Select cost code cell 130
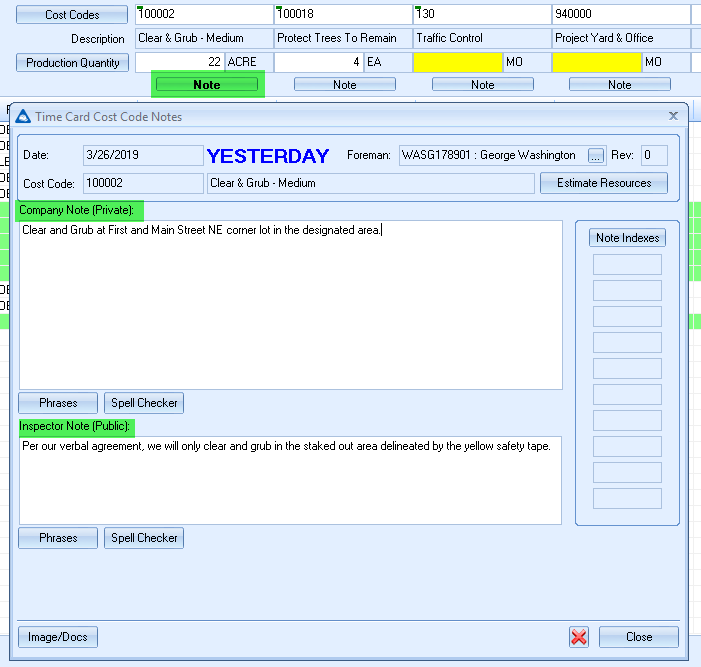This screenshot has width=701, height=667. coord(482,14)
